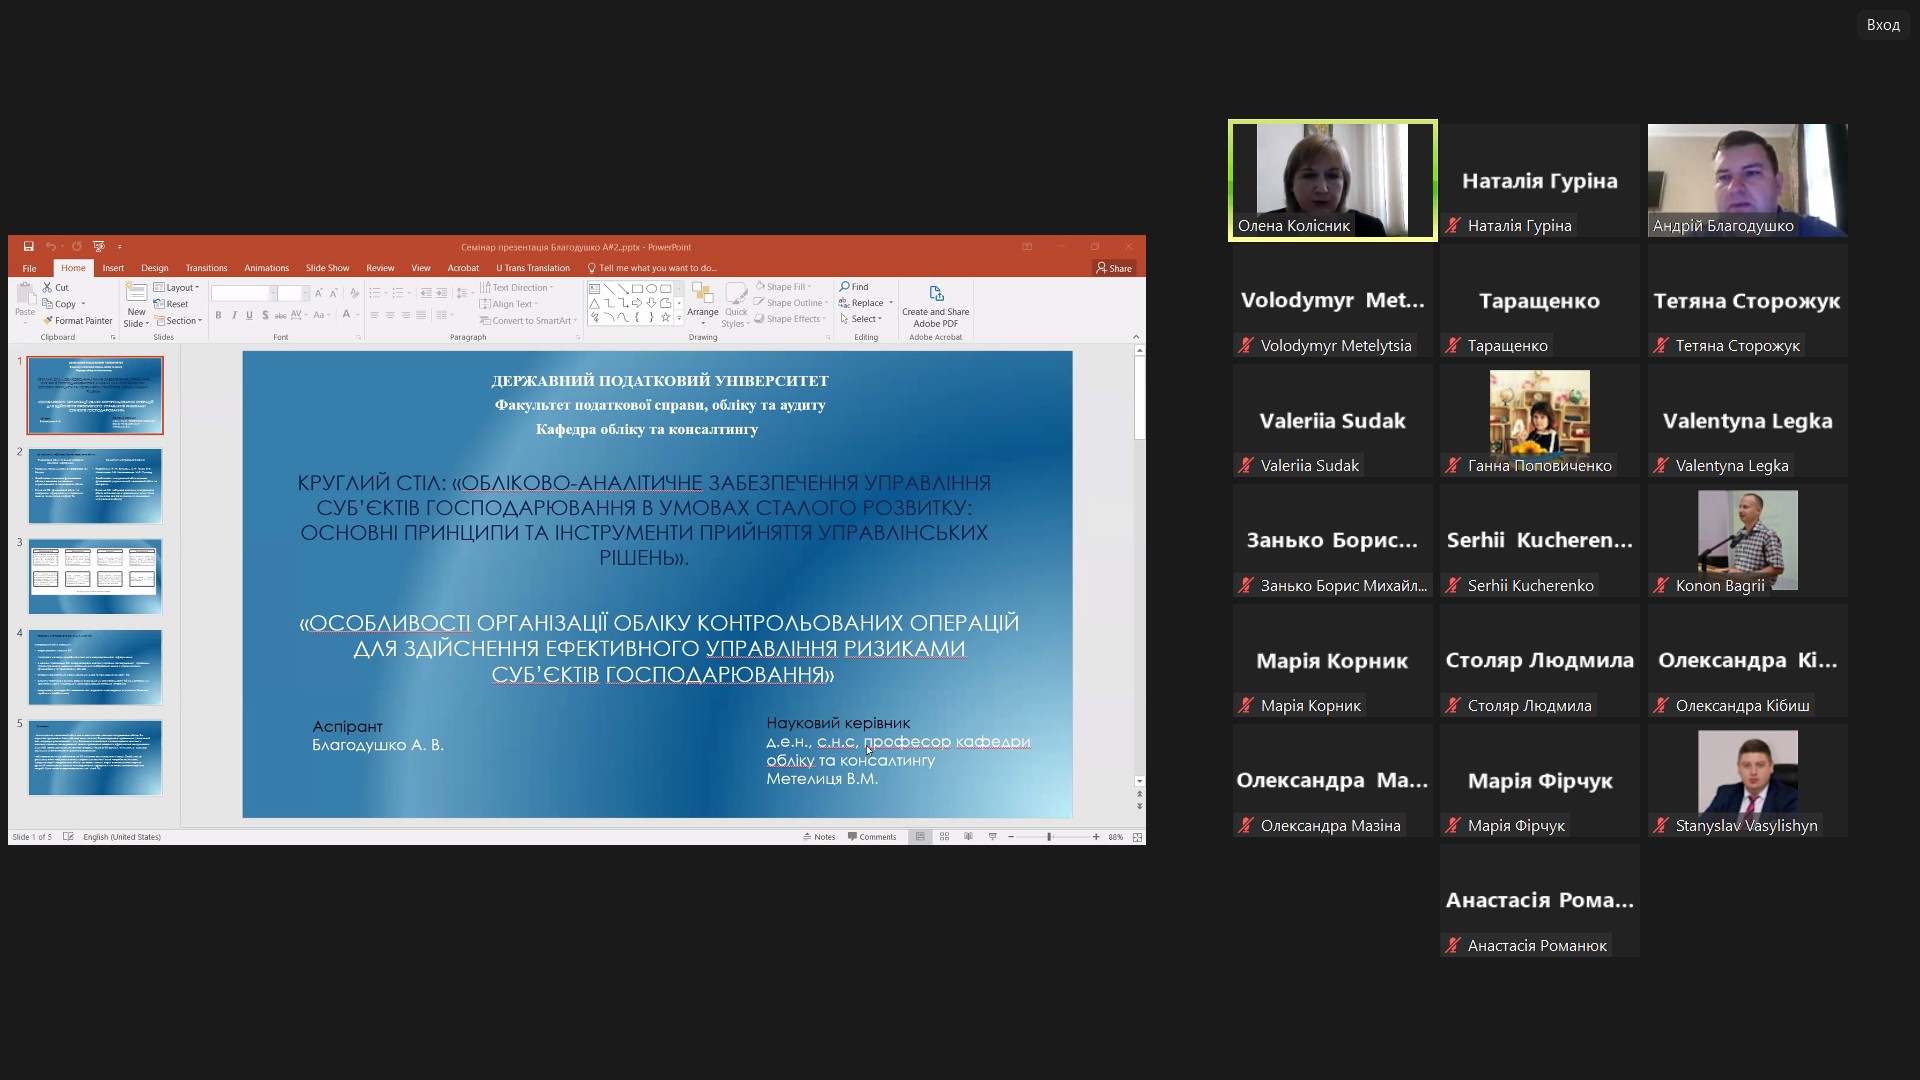Click the Share button in PowerPoint
Screen dimensions: 1920x1080
(x=1114, y=268)
